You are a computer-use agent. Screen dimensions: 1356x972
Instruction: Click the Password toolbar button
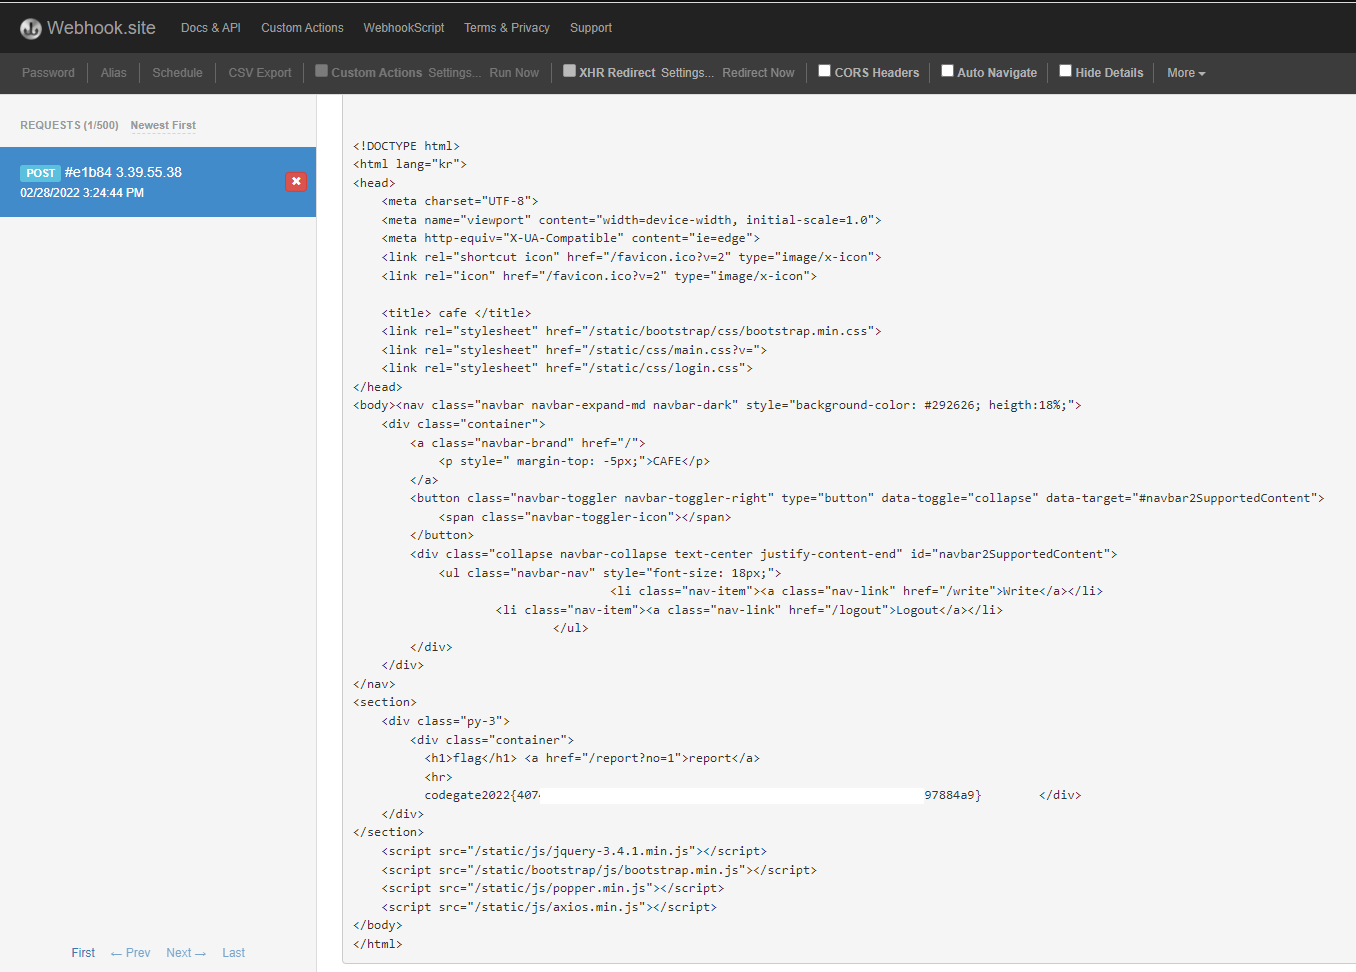48,73
